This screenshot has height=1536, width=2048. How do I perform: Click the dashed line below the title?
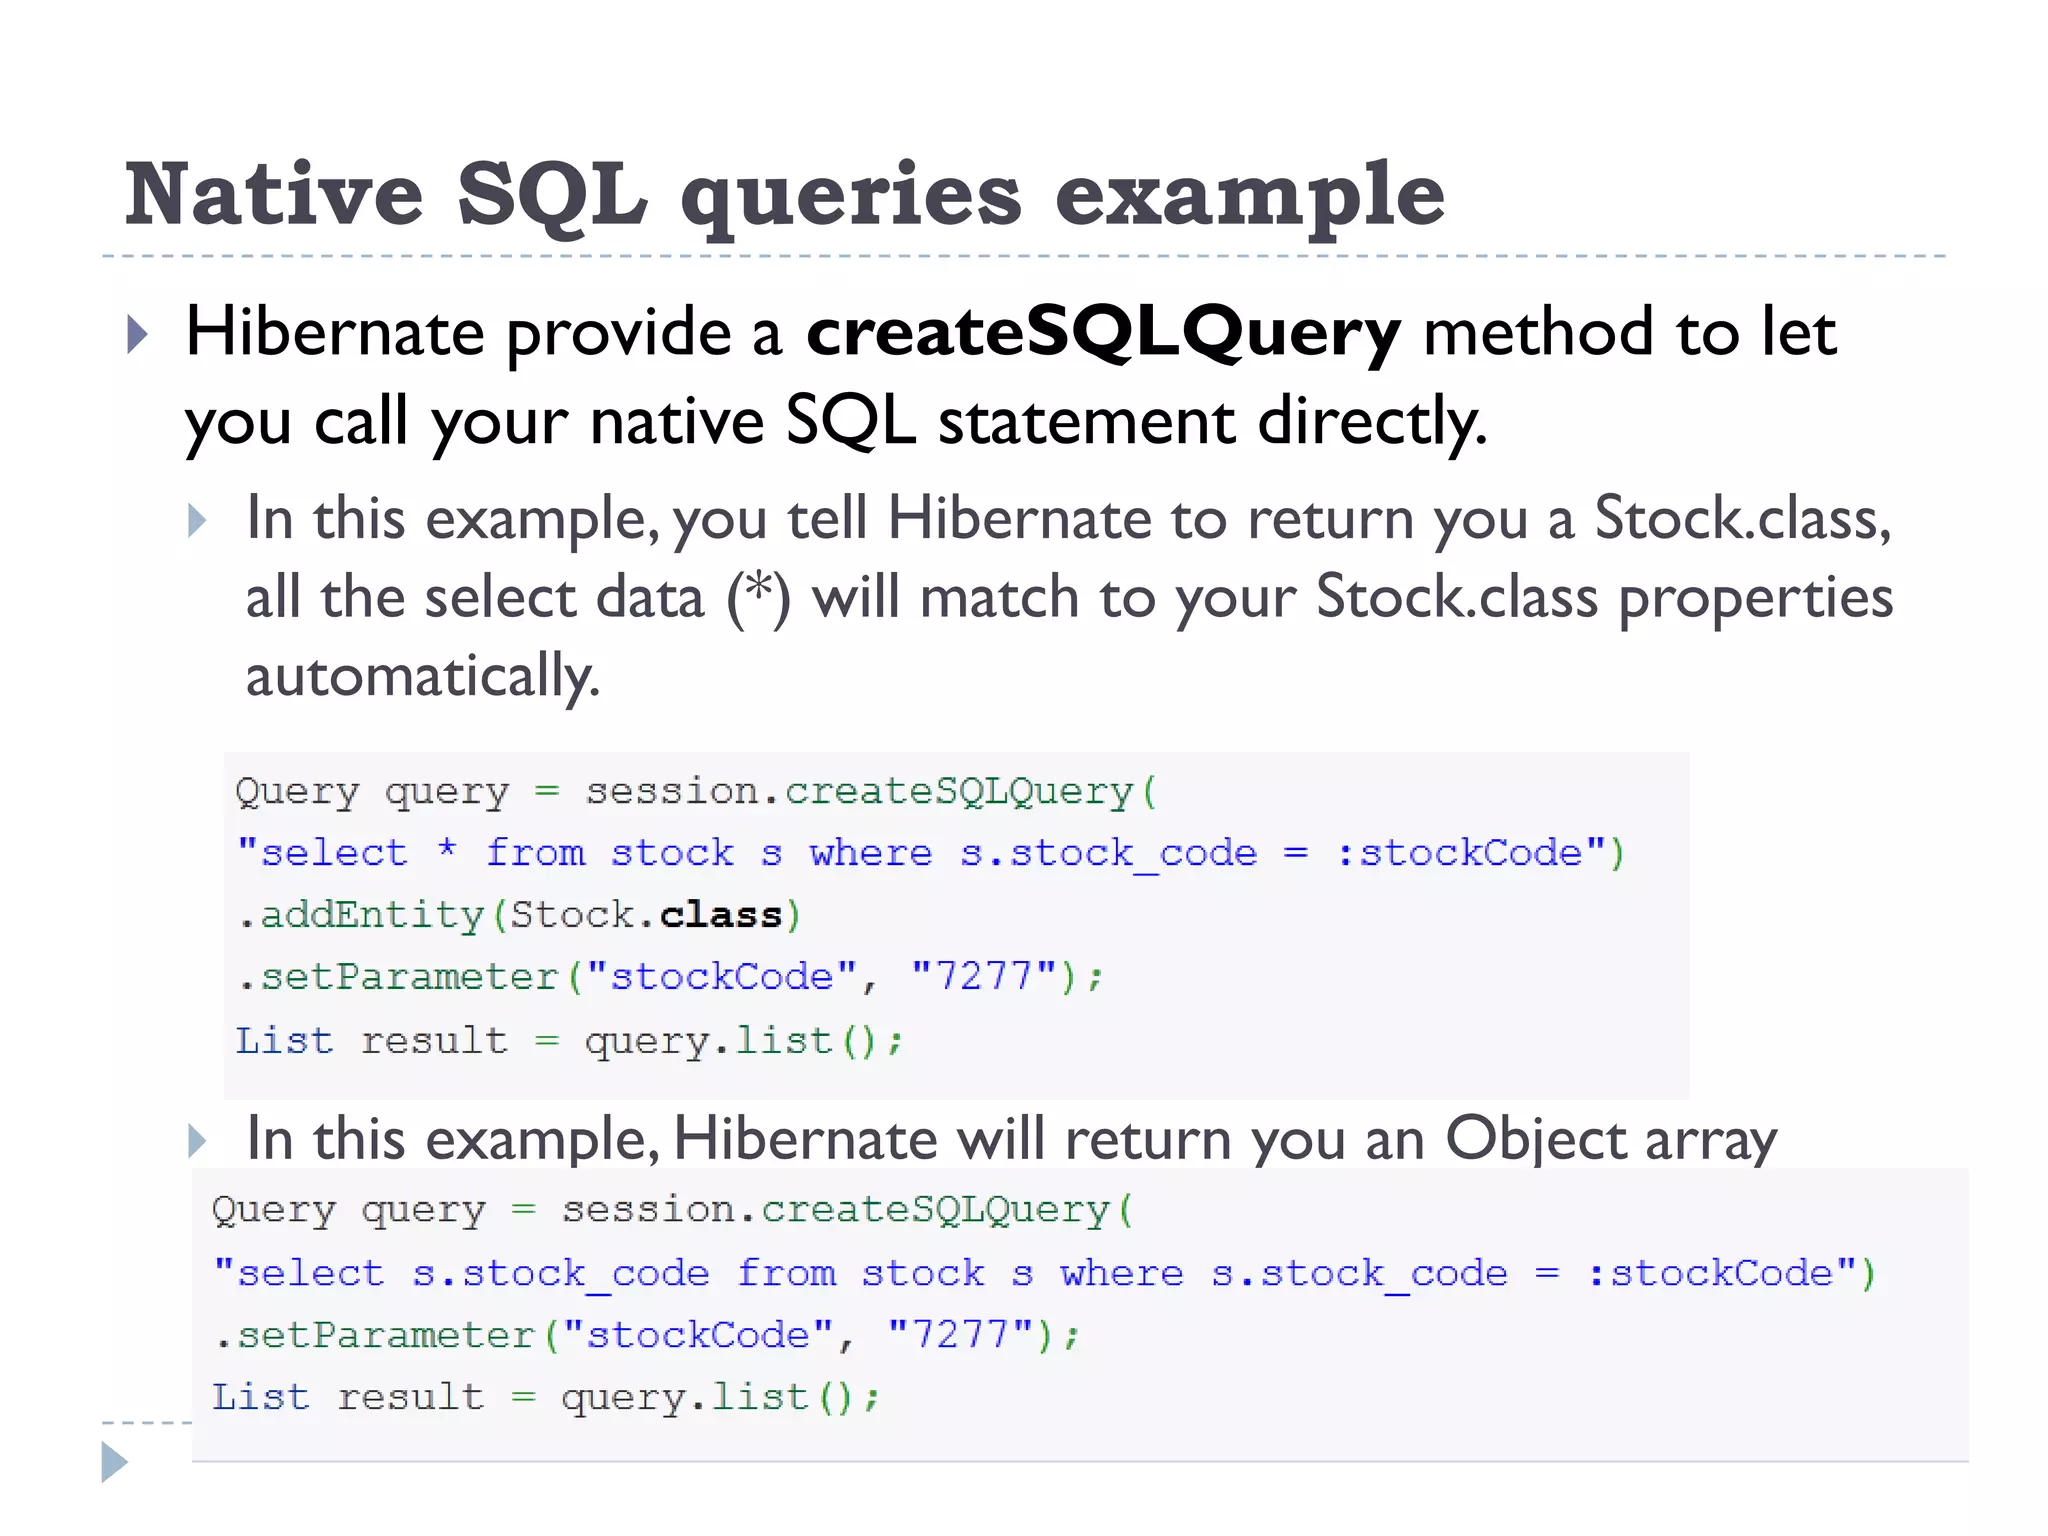(x=1023, y=257)
